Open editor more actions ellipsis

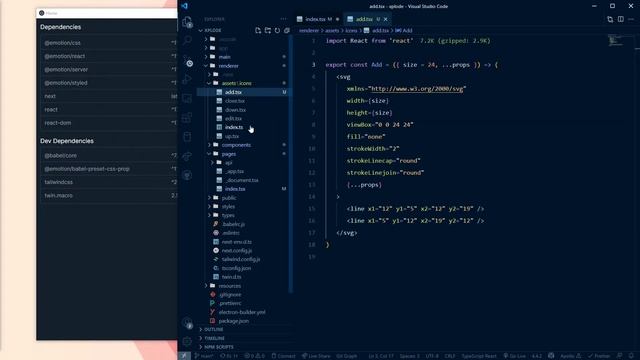(x=631, y=19)
